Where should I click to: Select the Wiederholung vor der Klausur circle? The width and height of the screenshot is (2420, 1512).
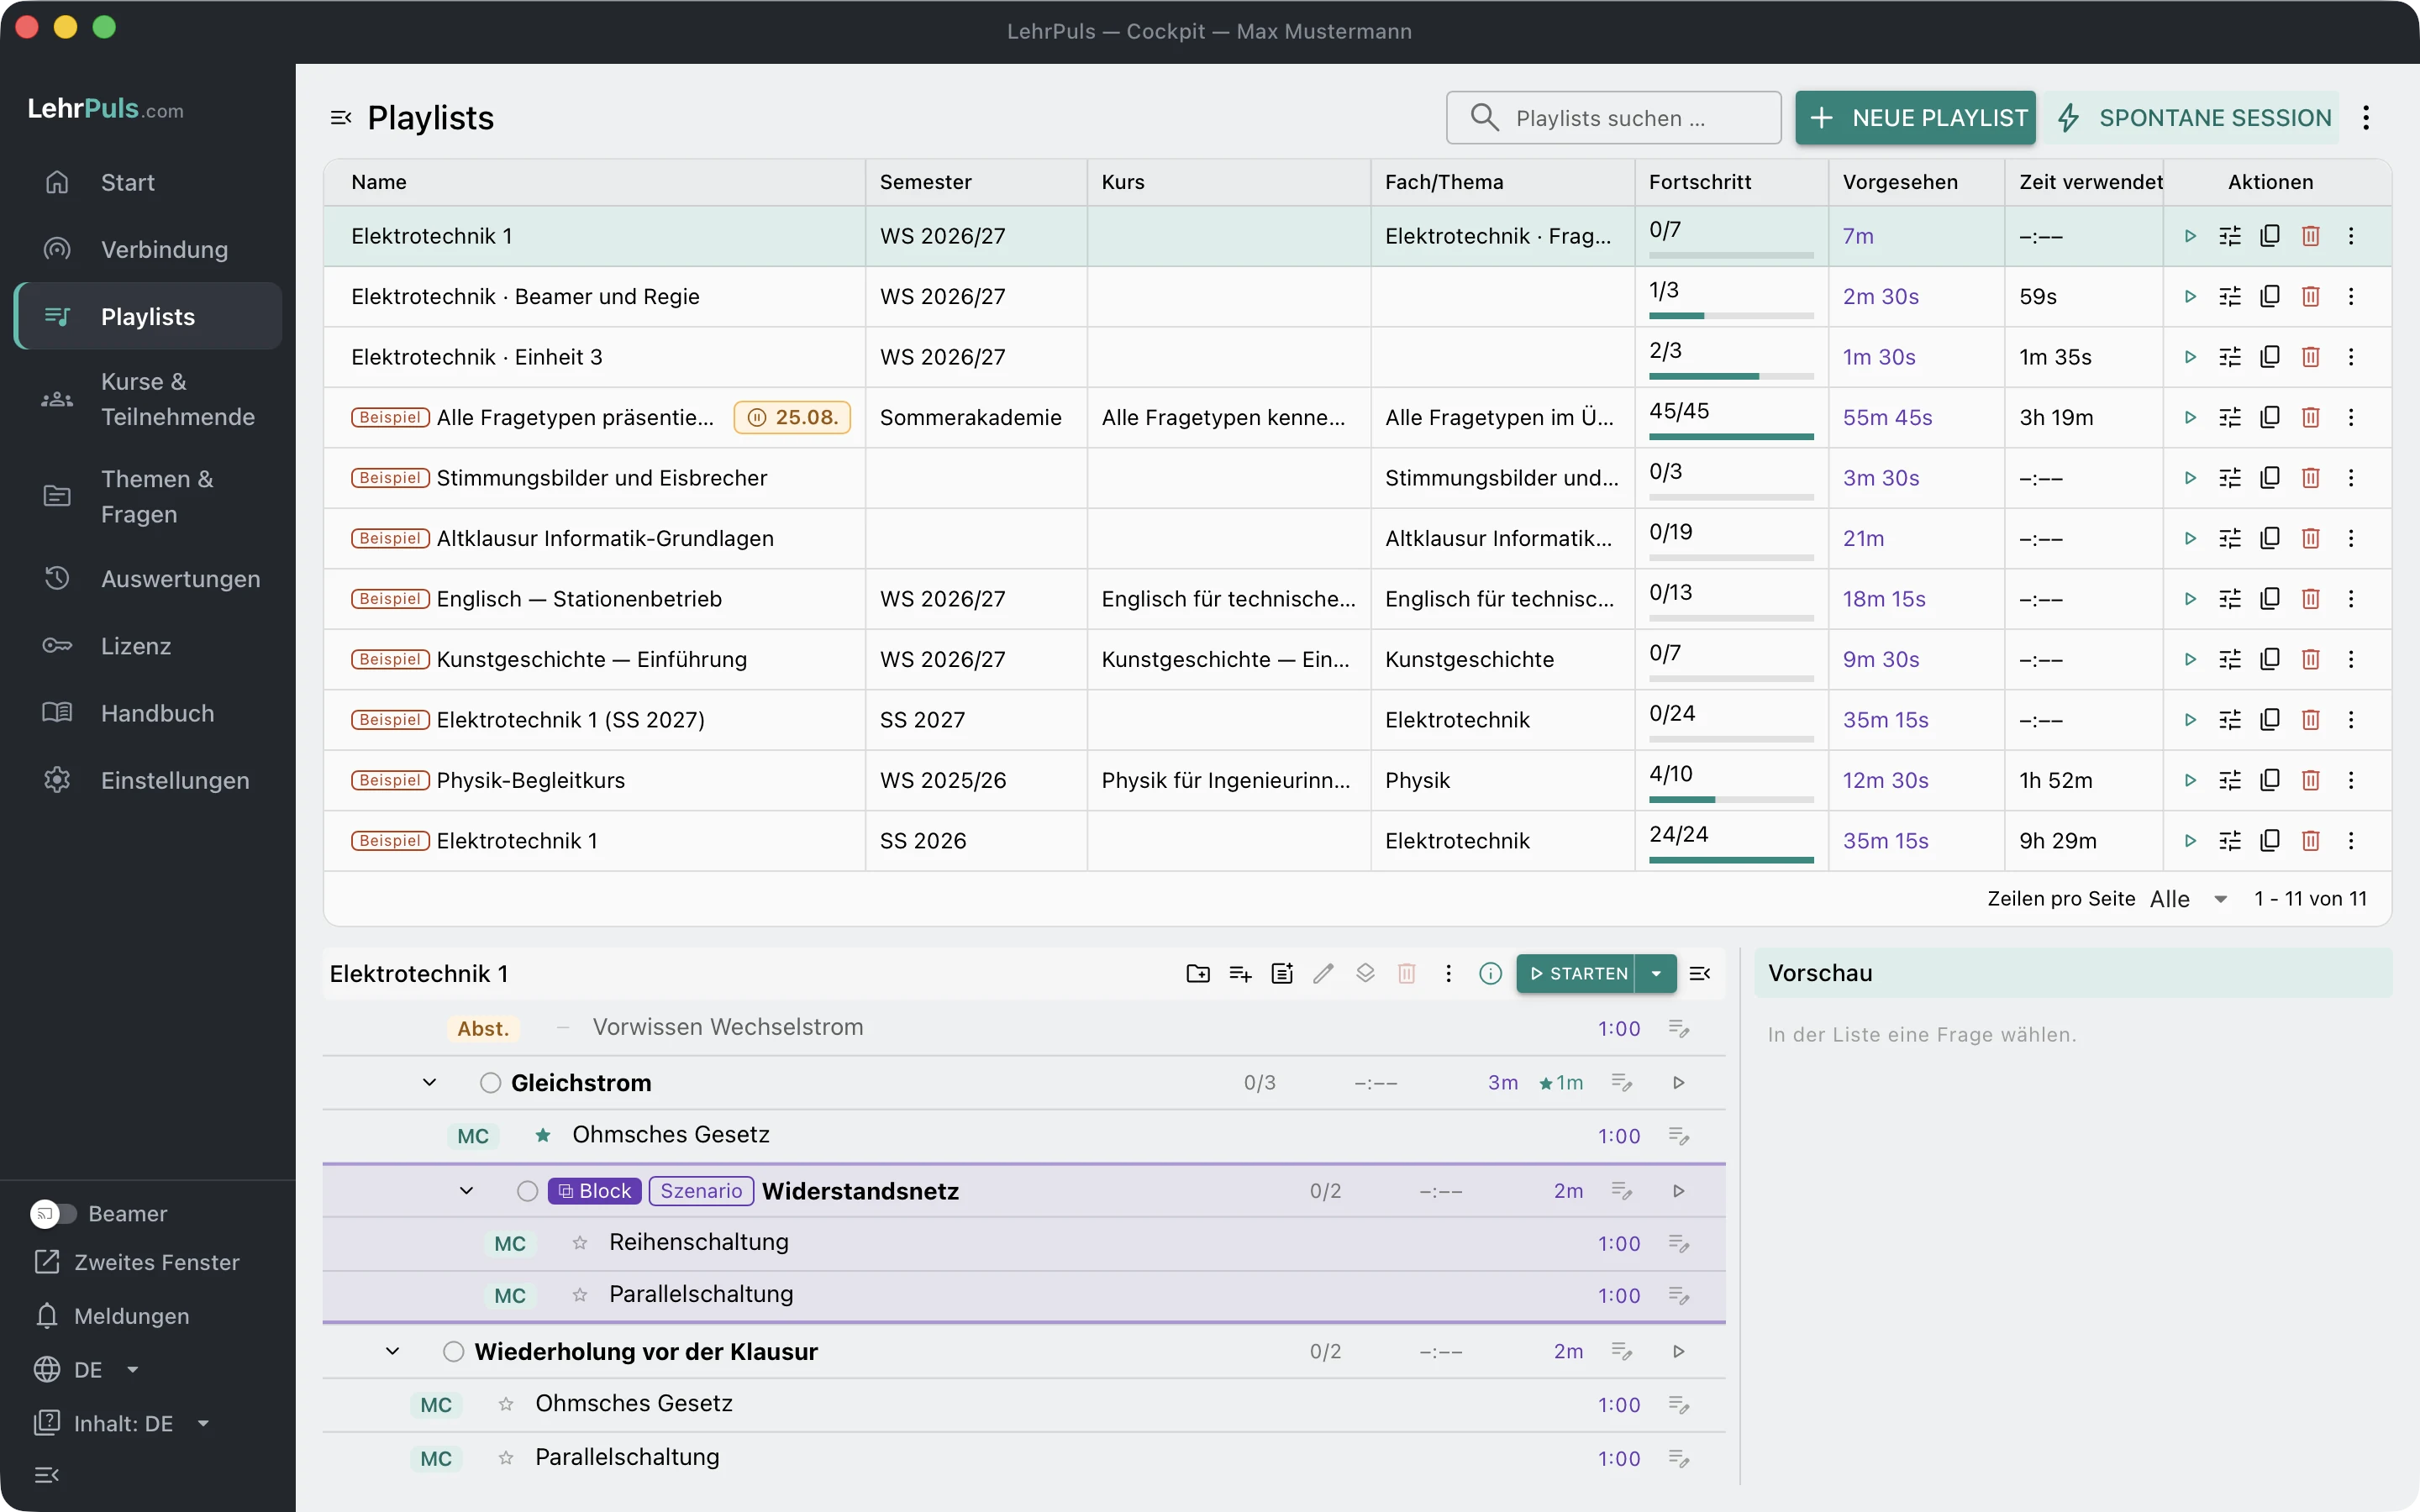454,1352
